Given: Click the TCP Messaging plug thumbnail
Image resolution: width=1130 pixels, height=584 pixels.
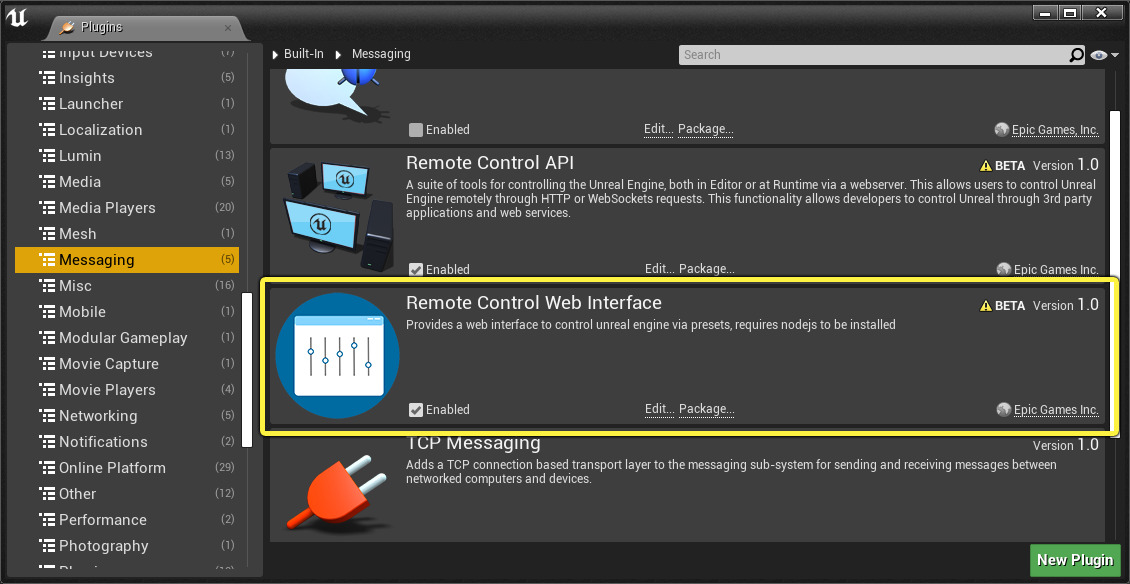Looking at the screenshot, I should click(x=337, y=492).
